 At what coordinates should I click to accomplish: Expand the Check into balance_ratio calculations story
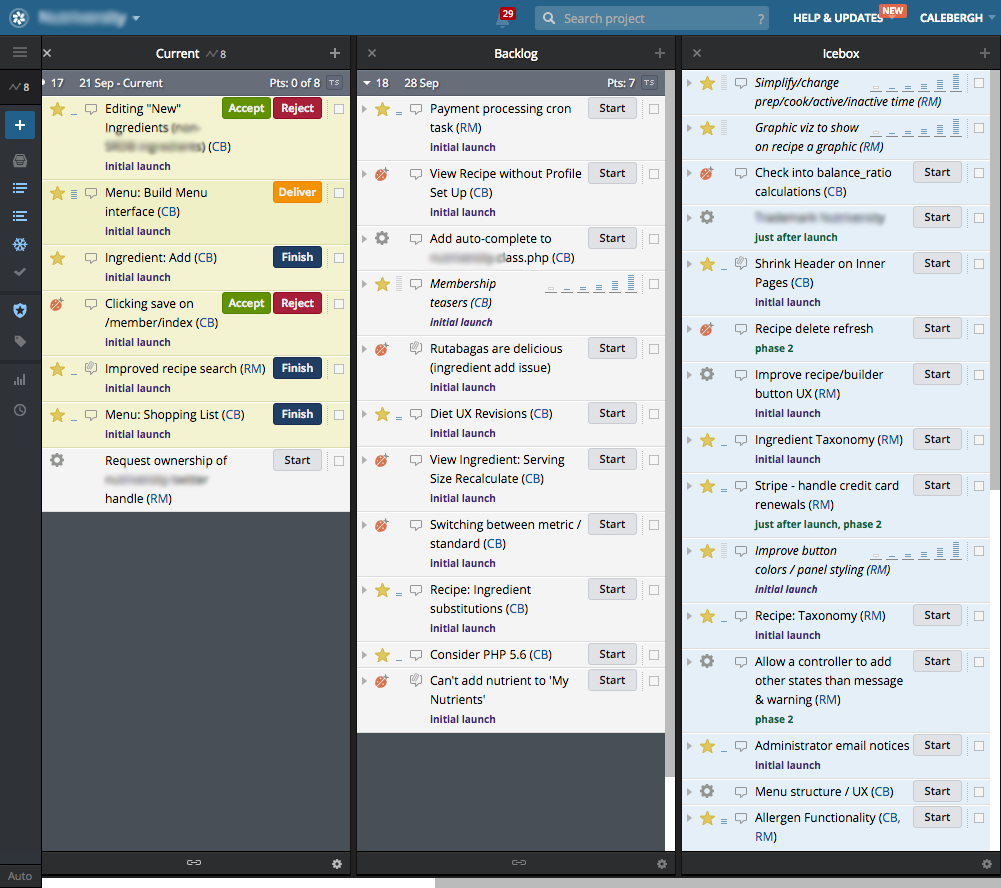tap(689, 173)
